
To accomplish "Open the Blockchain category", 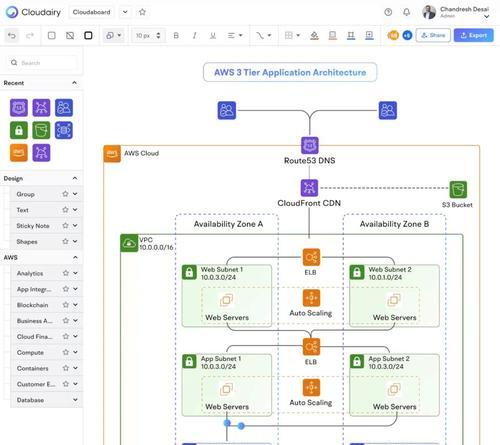I will [x=47, y=305].
